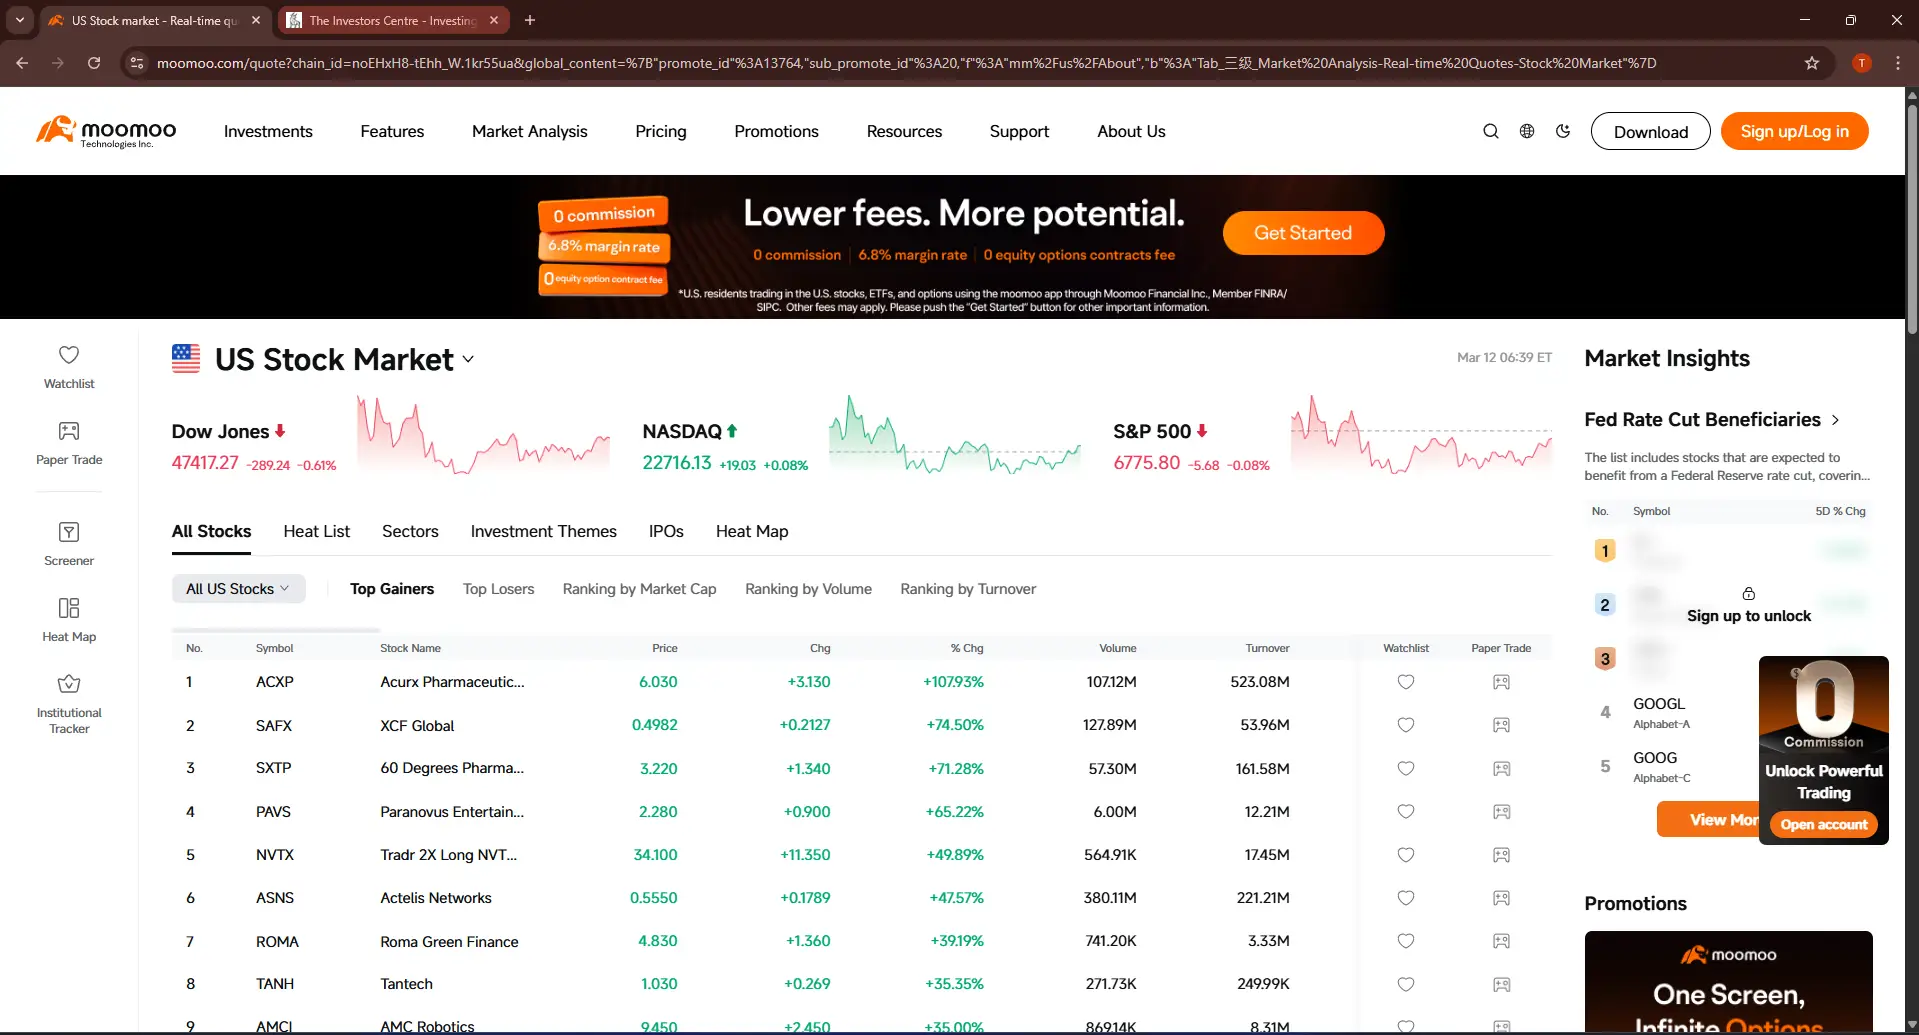This screenshot has height=1035, width=1919.
Task: Click Open account popup button
Action: point(1823,824)
